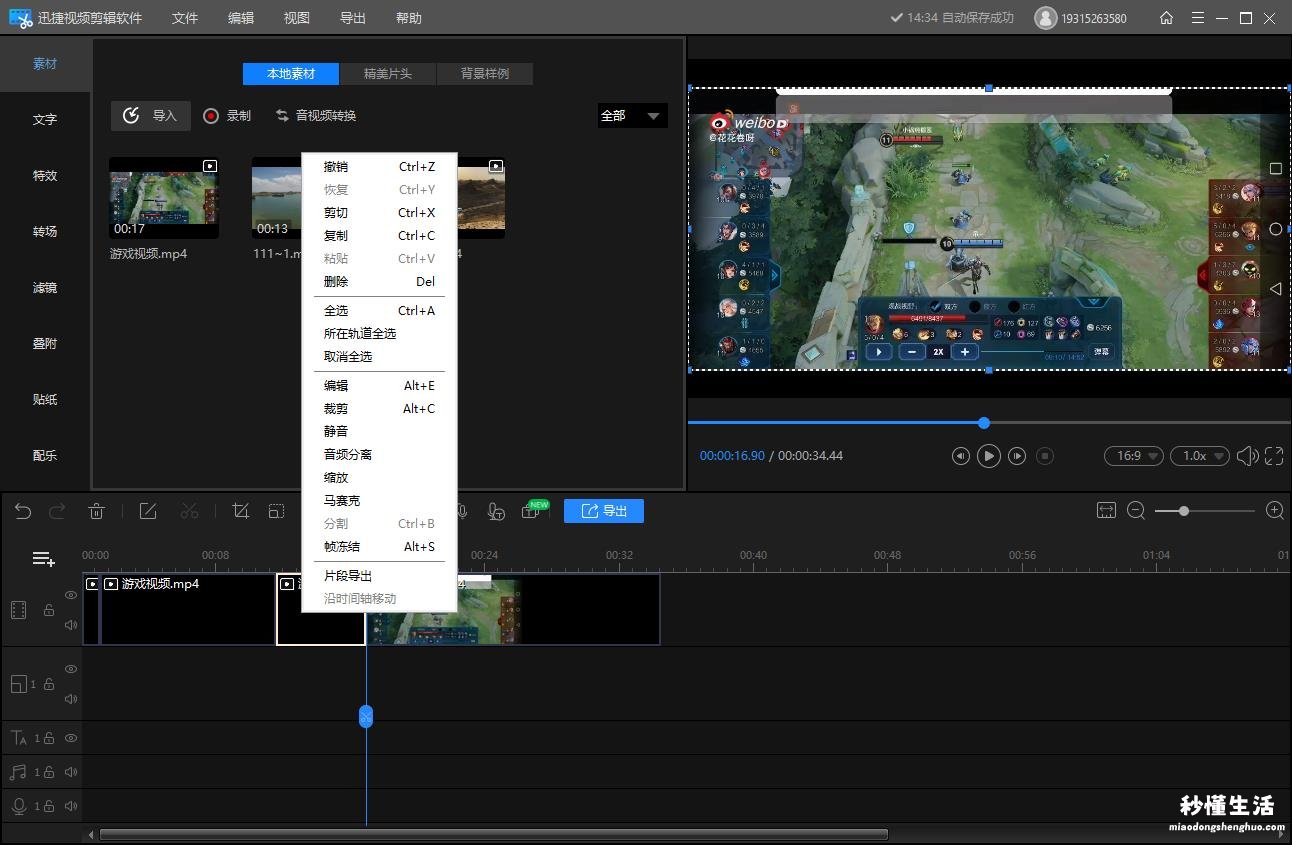The height and width of the screenshot is (845, 1292).
Task: Select 帧冻结 in the context menu
Action: (379, 546)
